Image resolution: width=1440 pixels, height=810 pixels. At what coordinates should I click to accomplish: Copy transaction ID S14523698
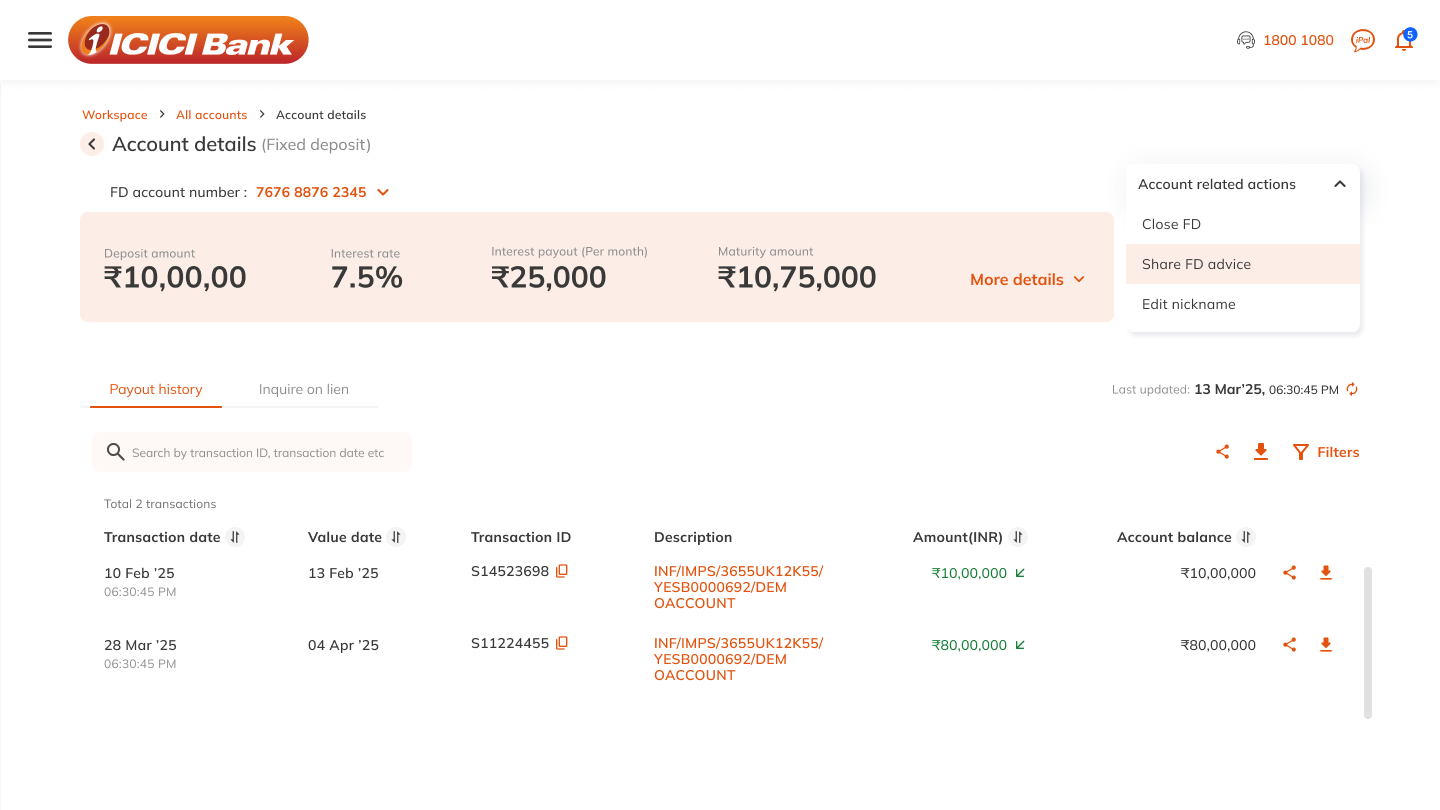562,571
